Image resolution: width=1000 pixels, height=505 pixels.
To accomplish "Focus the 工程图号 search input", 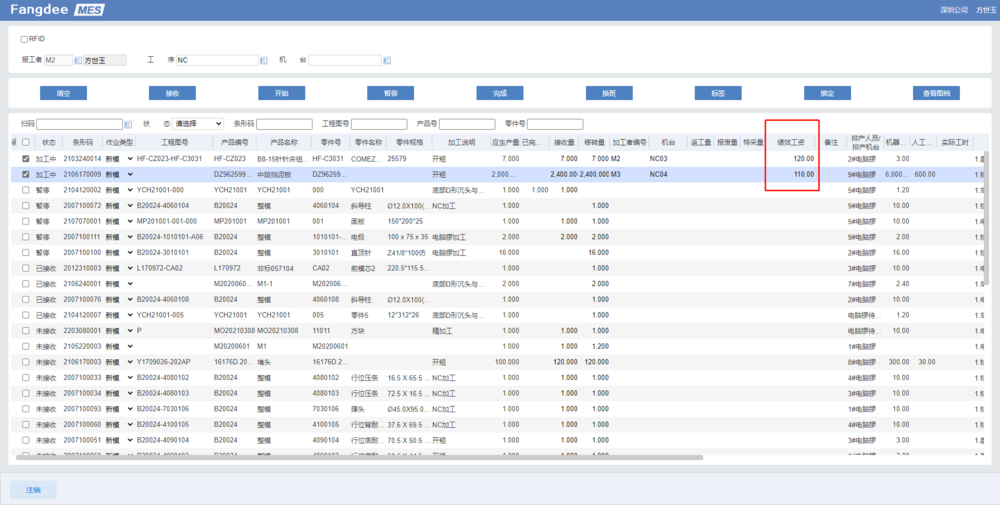I will pyautogui.click(x=379, y=124).
